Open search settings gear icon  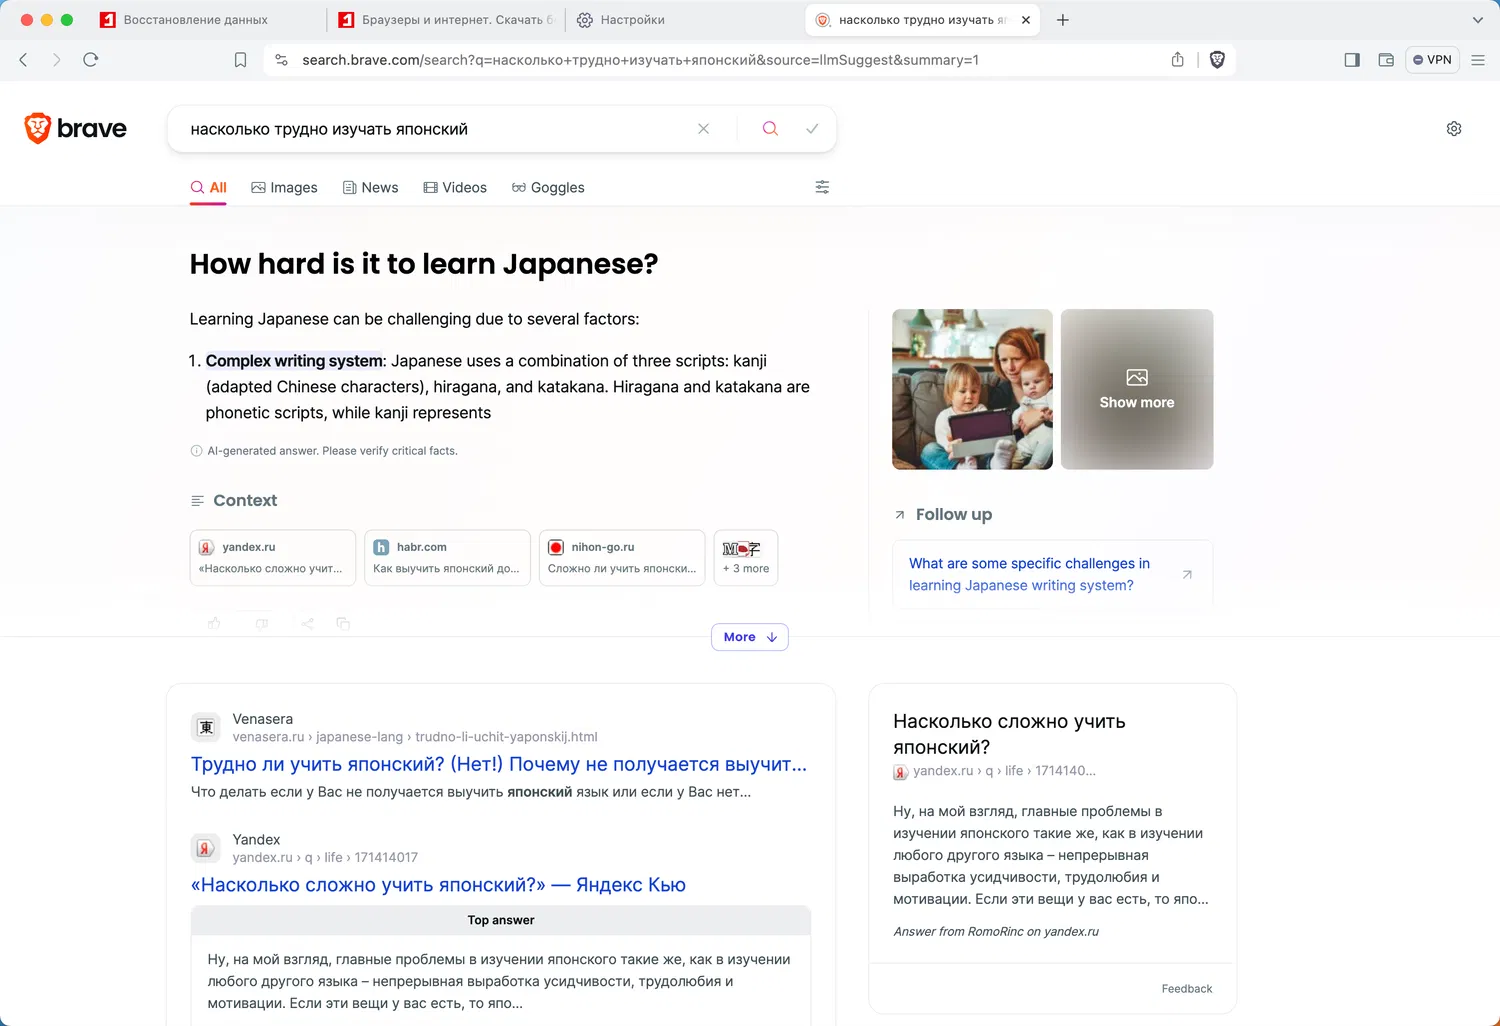tap(1454, 129)
